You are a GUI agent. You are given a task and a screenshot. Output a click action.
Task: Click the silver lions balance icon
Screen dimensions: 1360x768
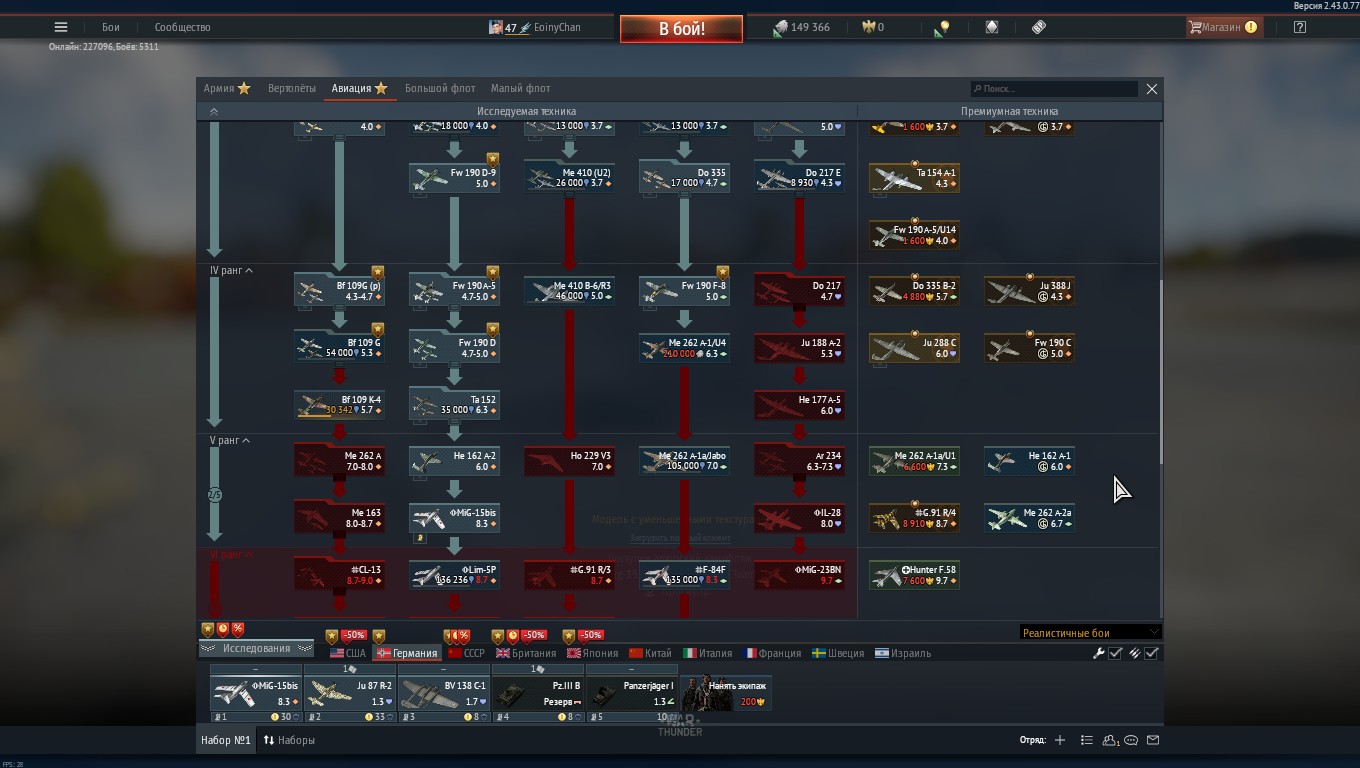(x=780, y=28)
